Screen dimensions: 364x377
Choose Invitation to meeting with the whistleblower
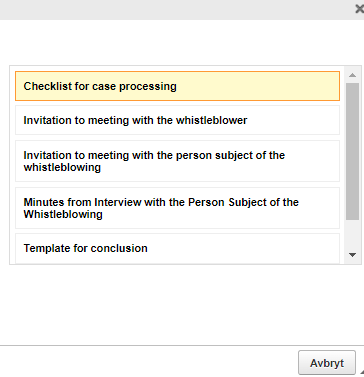point(177,120)
